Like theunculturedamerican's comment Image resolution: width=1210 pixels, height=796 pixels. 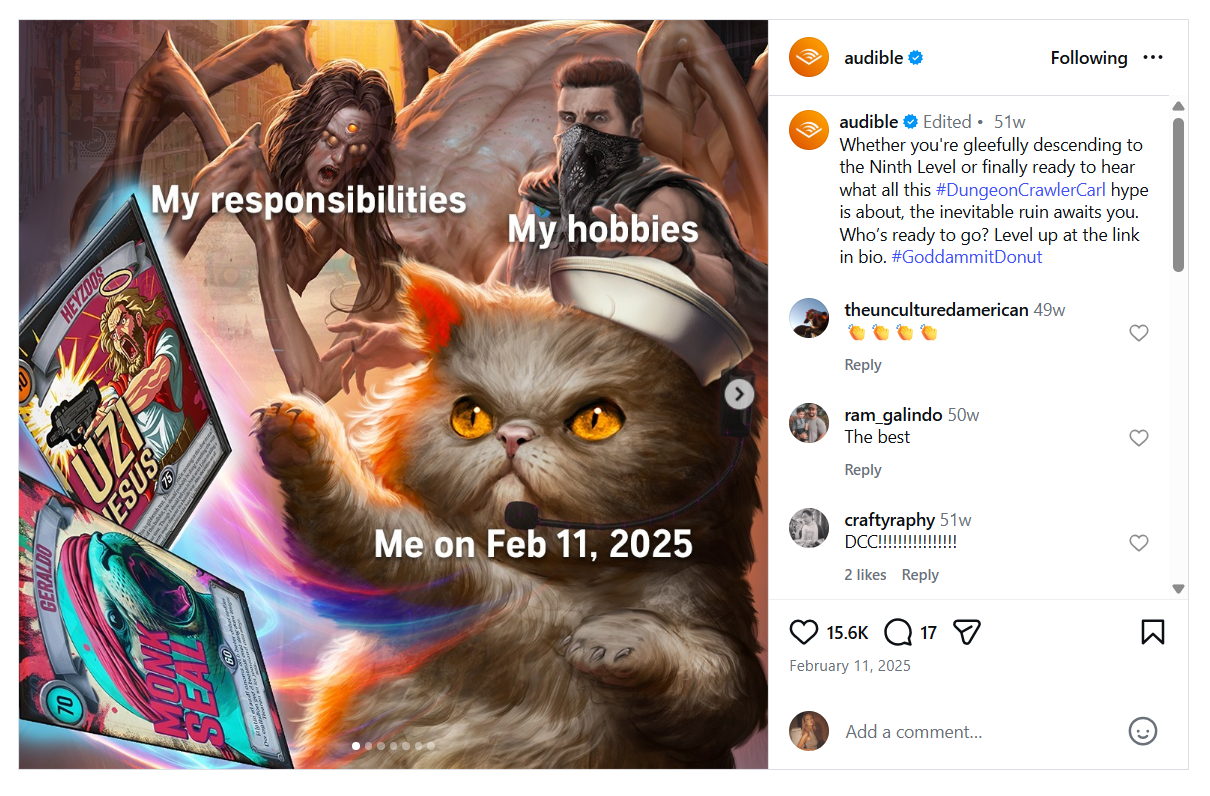pos(1138,333)
